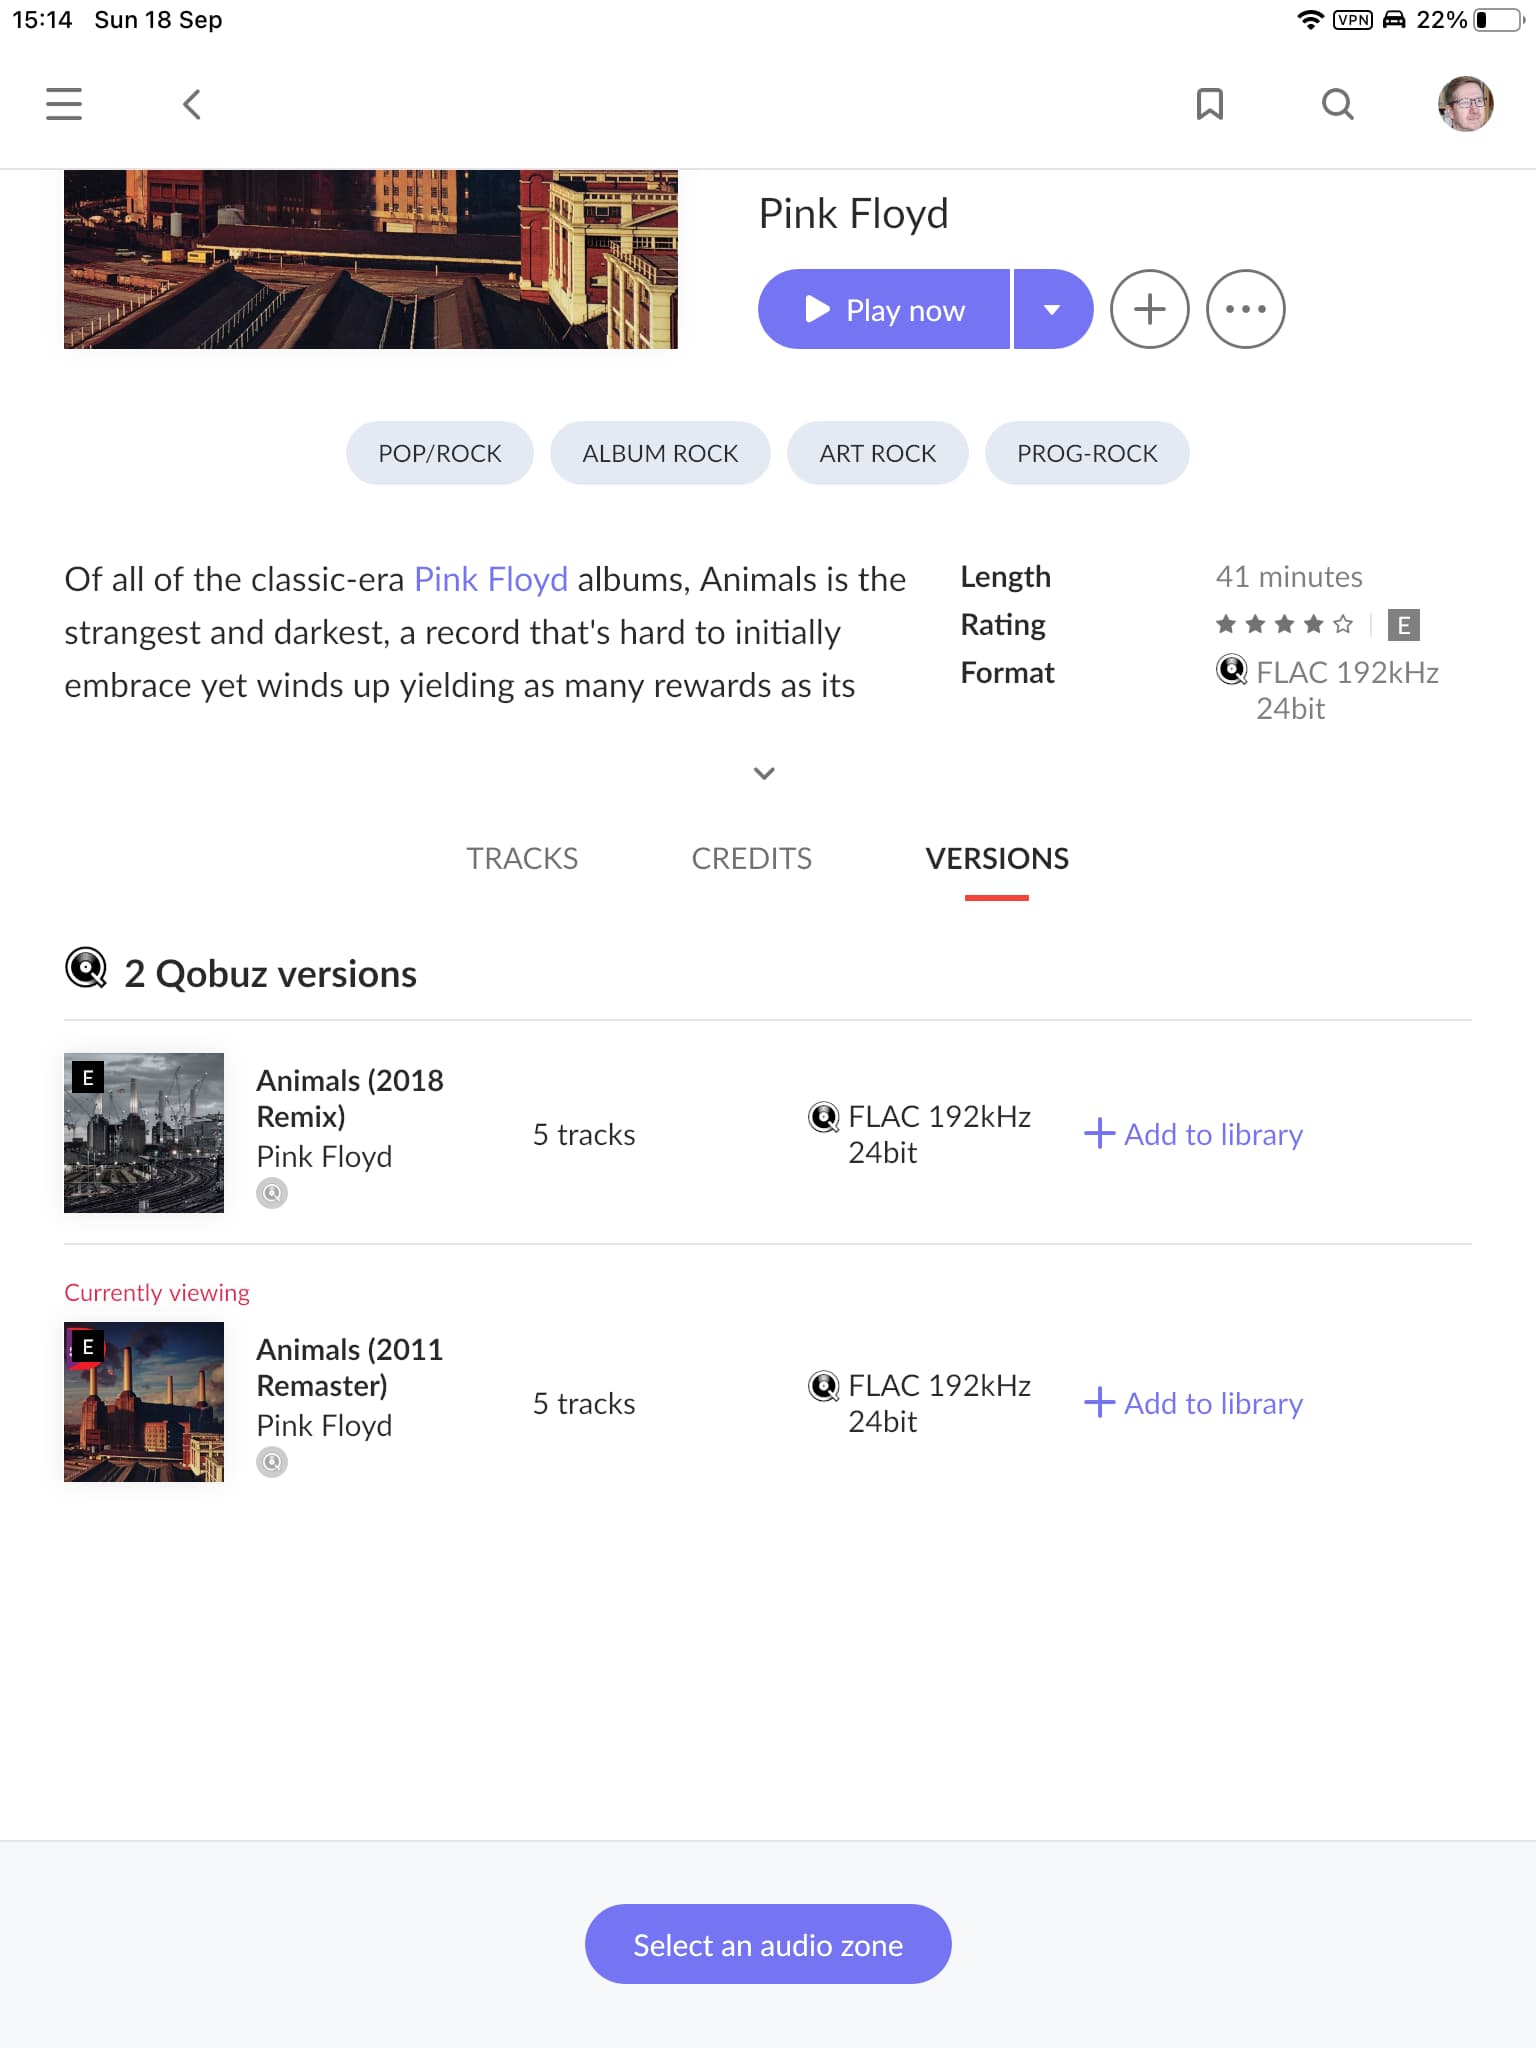Click the 'Currently viewing' label
This screenshot has width=1536, height=2048.
click(x=157, y=1292)
